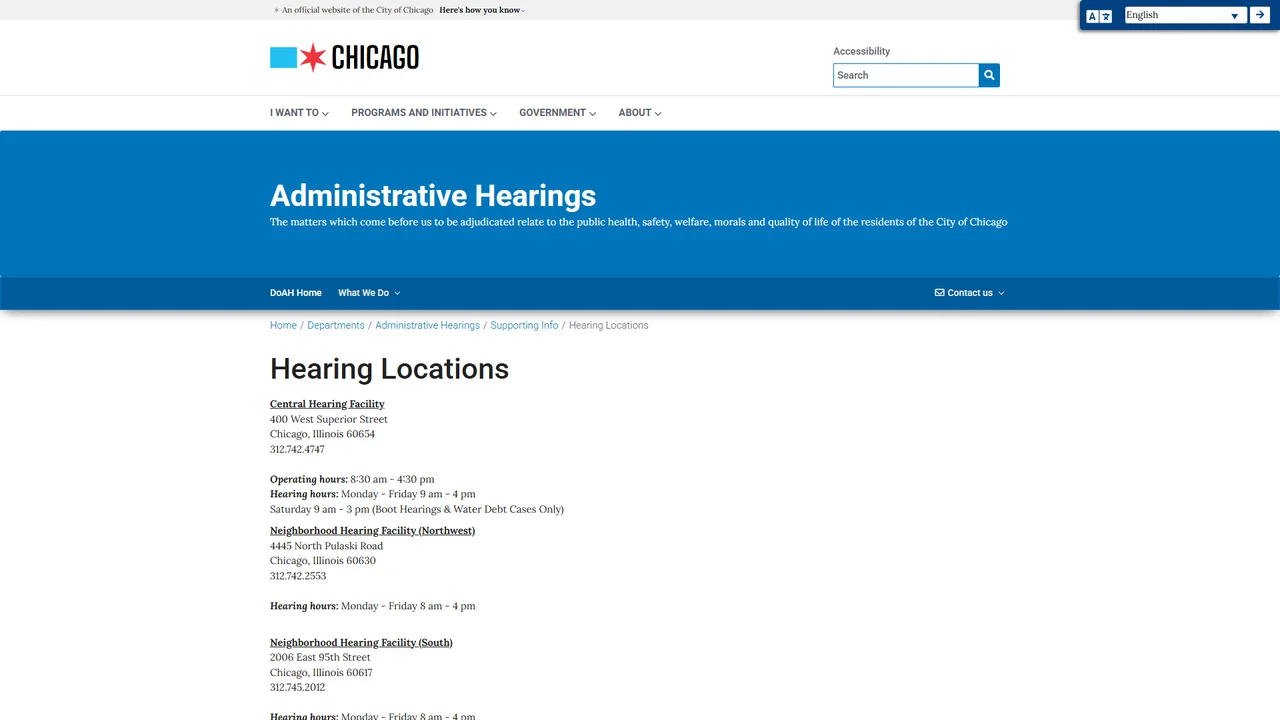Click the phone number 312.745.2012
The height and width of the screenshot is (720, 1280).
pos(297,687)
